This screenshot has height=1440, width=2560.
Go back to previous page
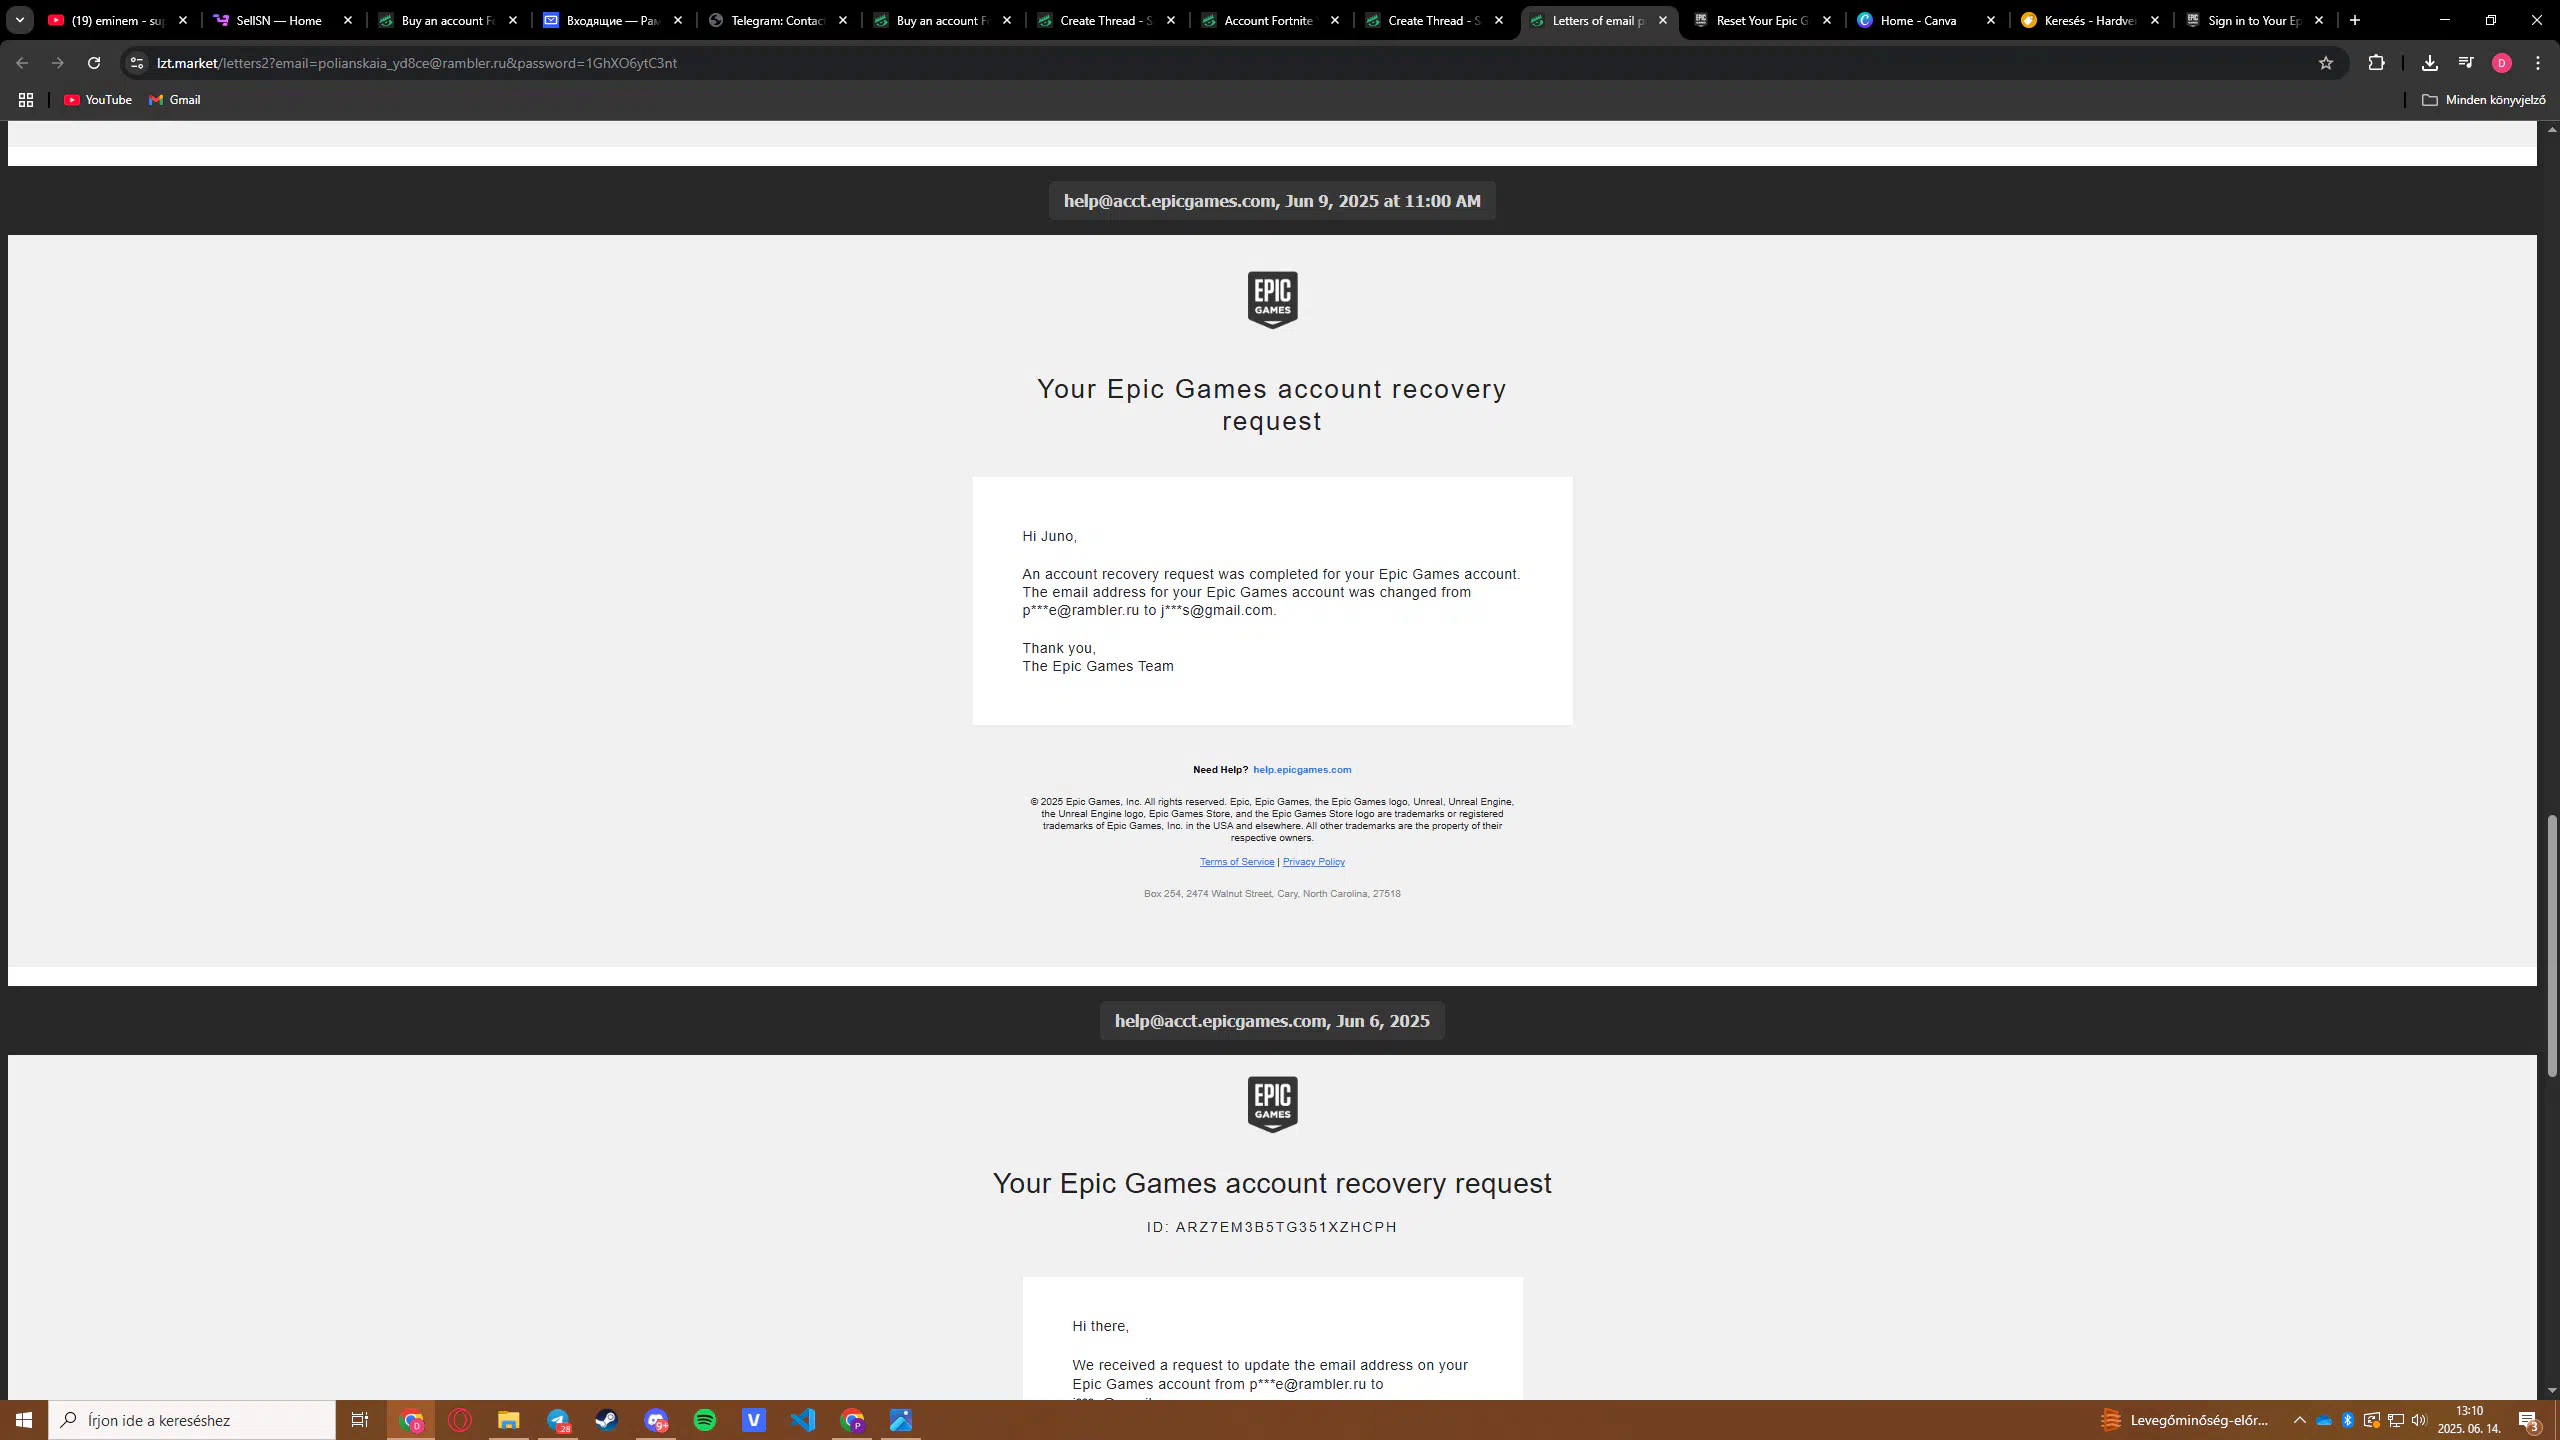(22, 63)
